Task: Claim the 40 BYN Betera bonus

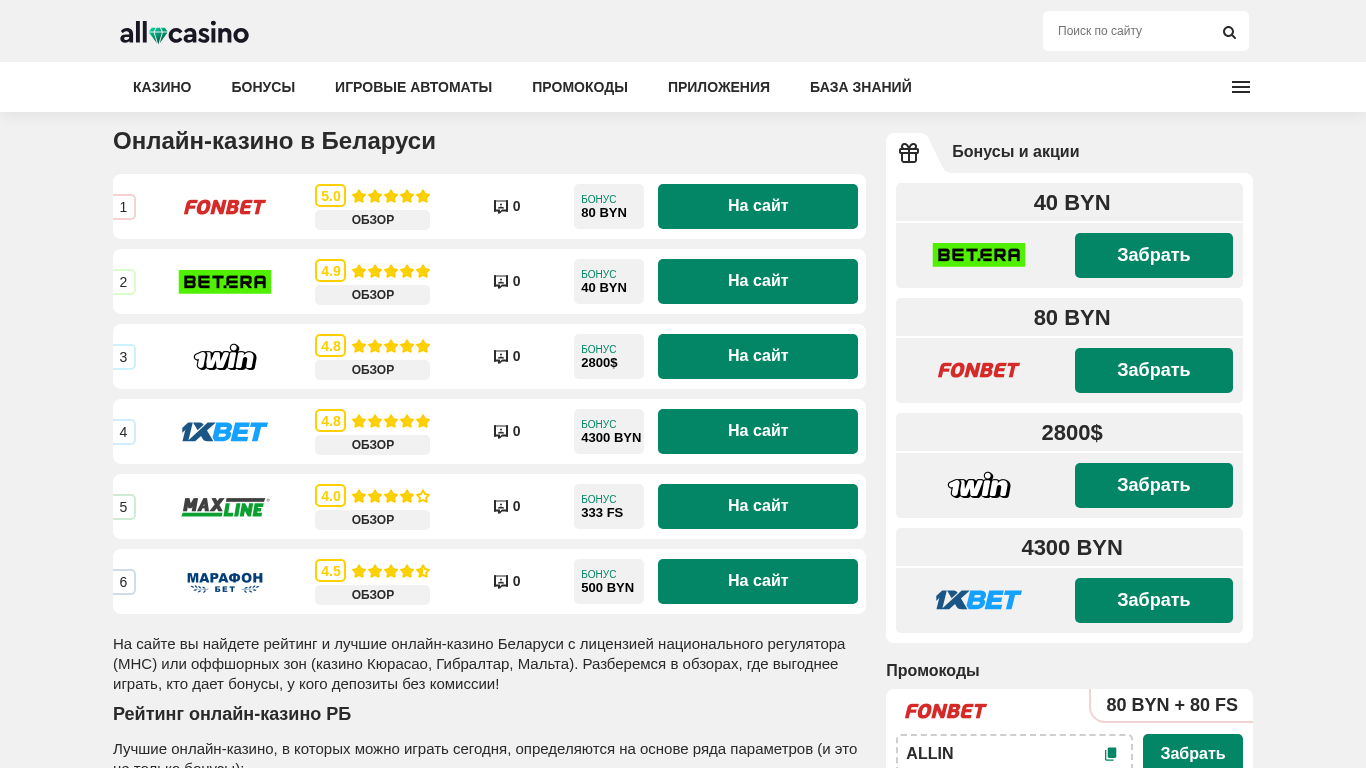Action: 1153,255
